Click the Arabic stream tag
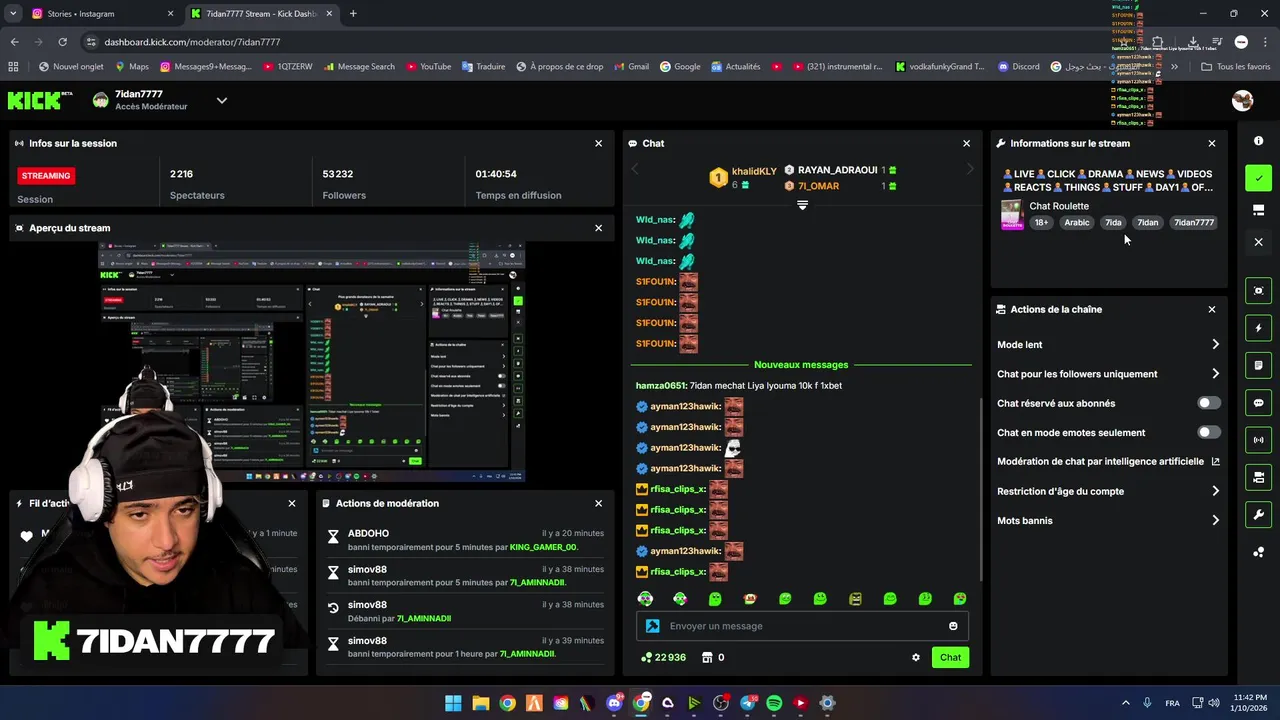Screen dimensions: 1280x720 (1077, 223)
